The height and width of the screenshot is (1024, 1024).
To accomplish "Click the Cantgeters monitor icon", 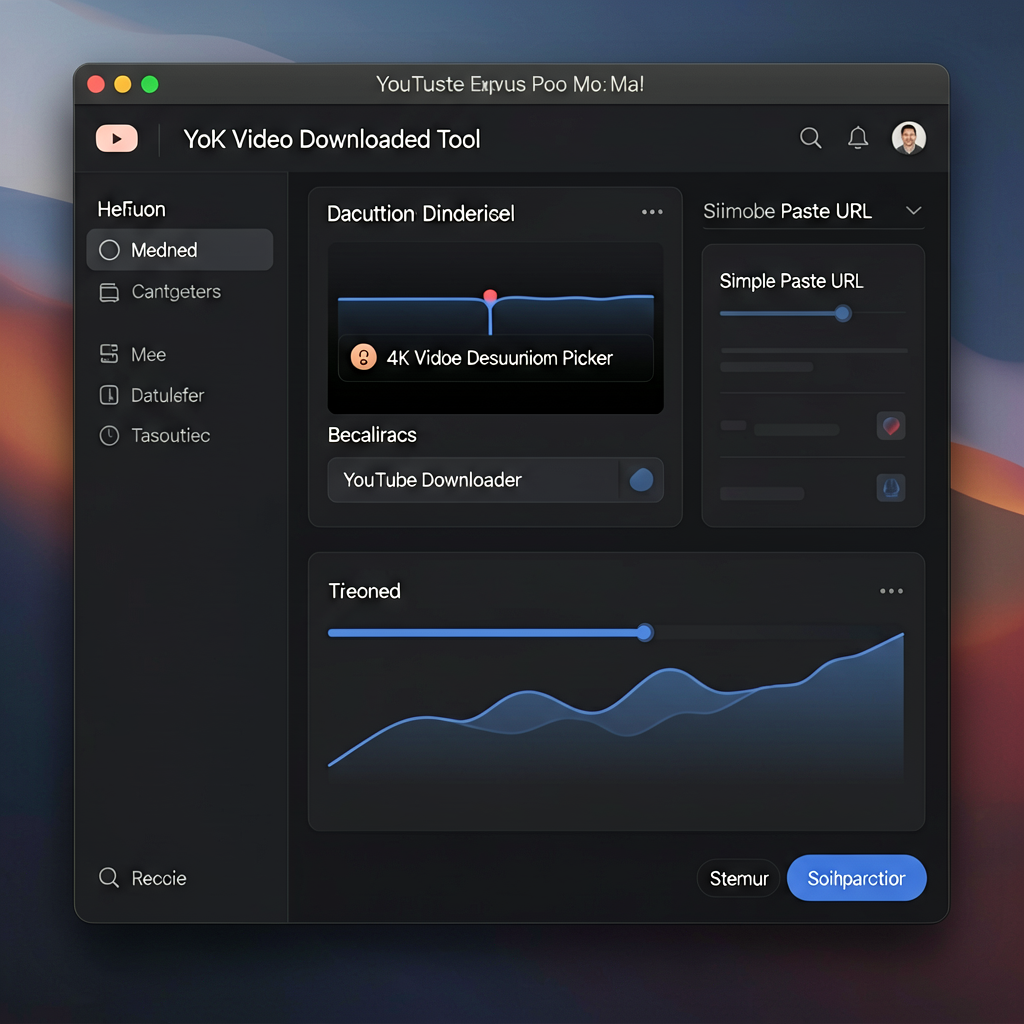I will tap(109, 293).
